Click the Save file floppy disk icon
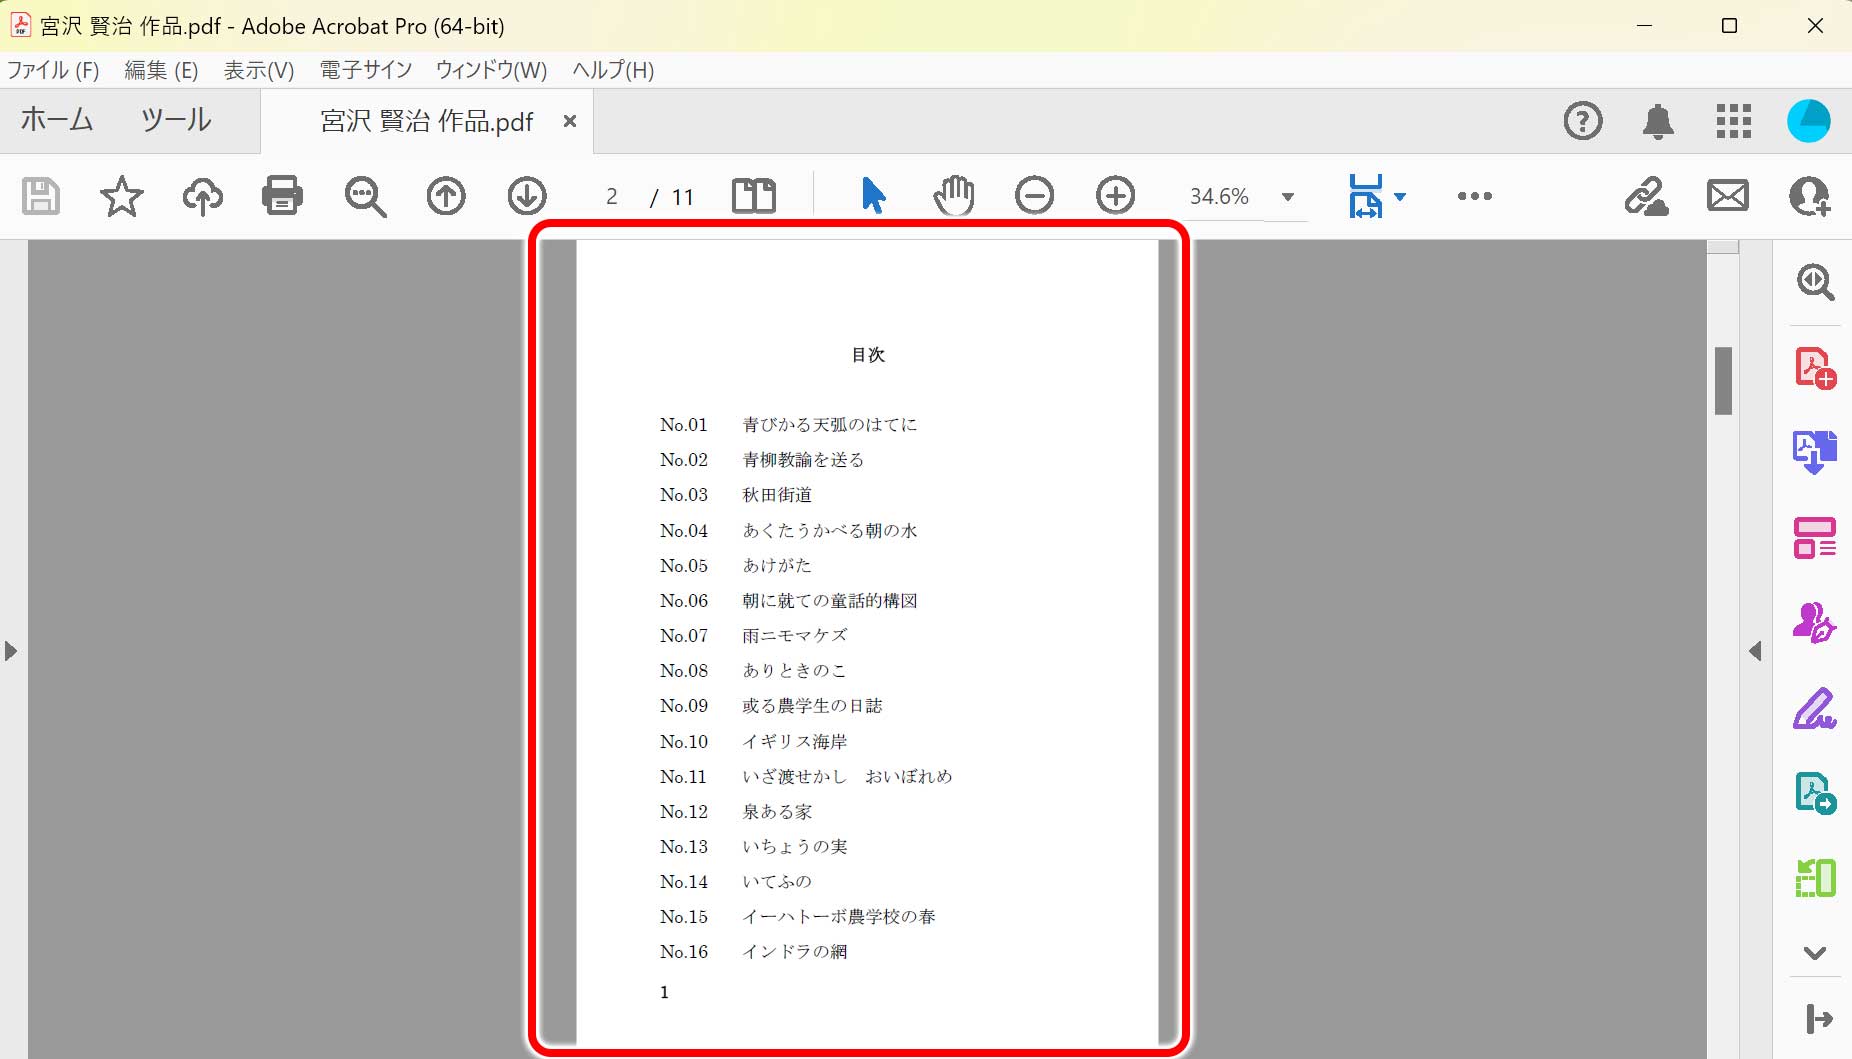Image resolution: width=1852 pixels, height=1059 pixels. click(41, 196)
